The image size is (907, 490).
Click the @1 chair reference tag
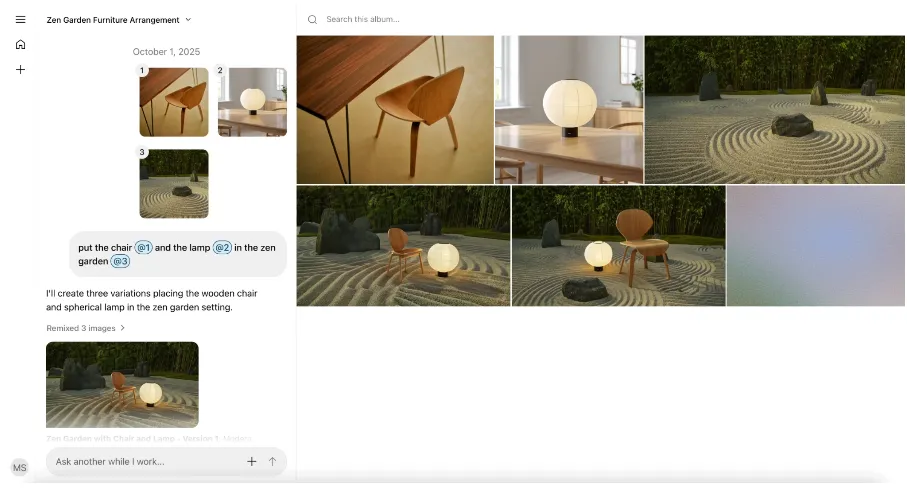point(143,247)
